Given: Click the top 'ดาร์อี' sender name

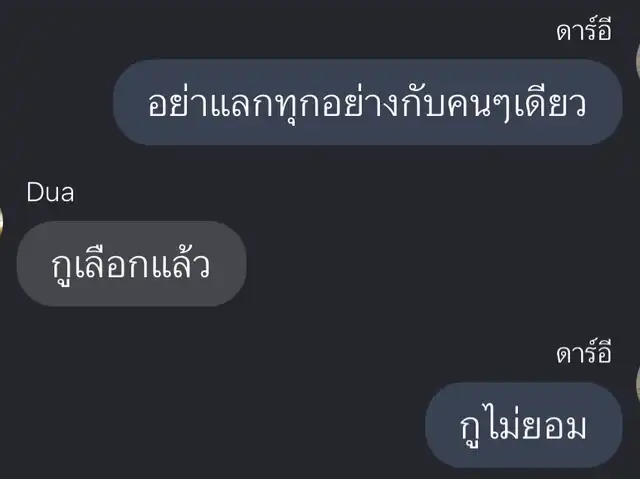Looking at the screenshot, I should [x=584, y=31].
